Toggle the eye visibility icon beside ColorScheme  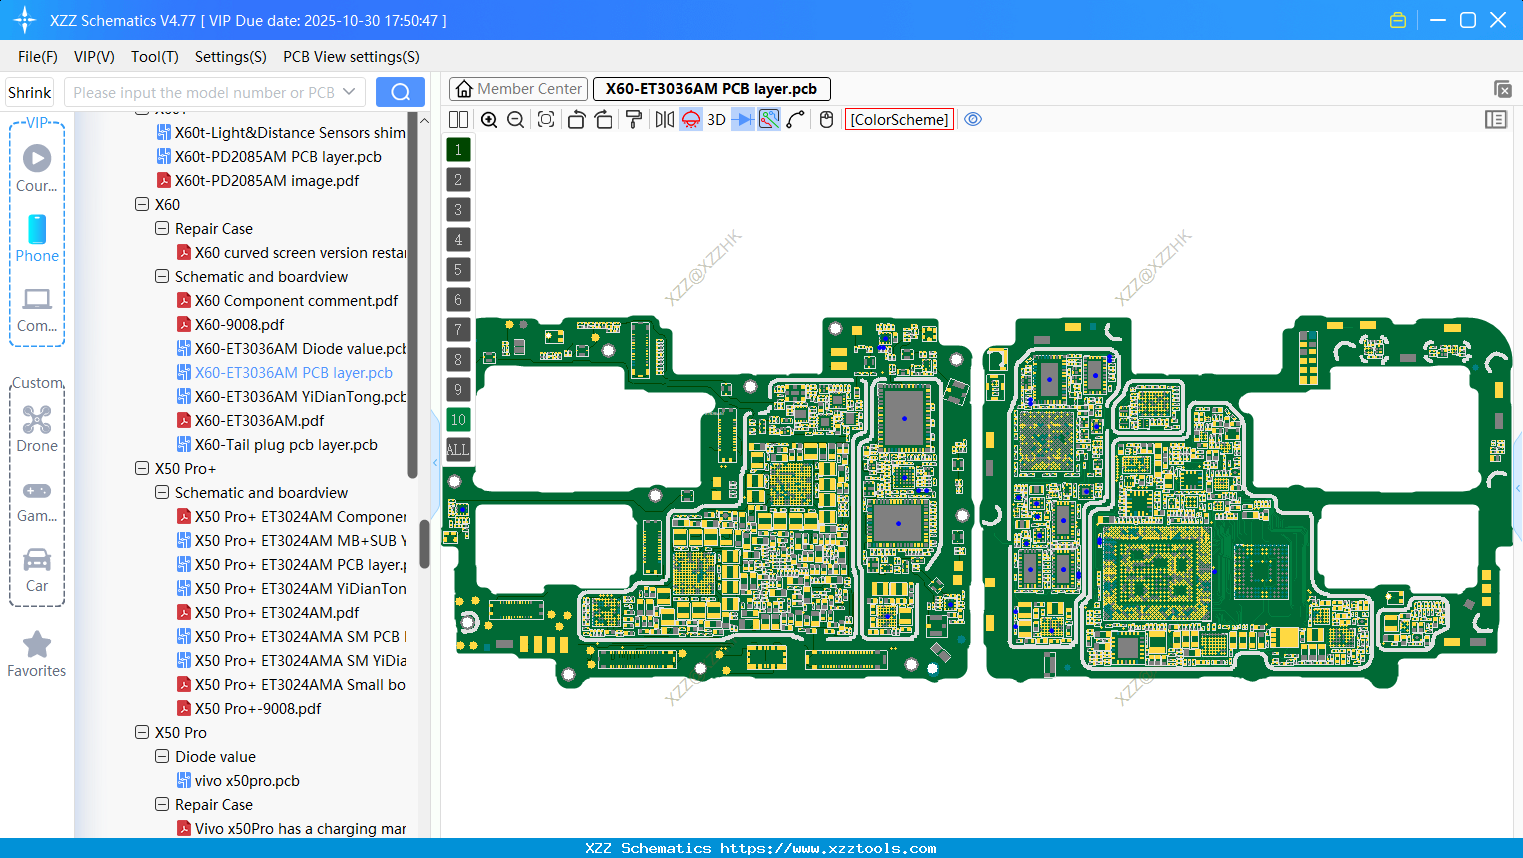973,119
